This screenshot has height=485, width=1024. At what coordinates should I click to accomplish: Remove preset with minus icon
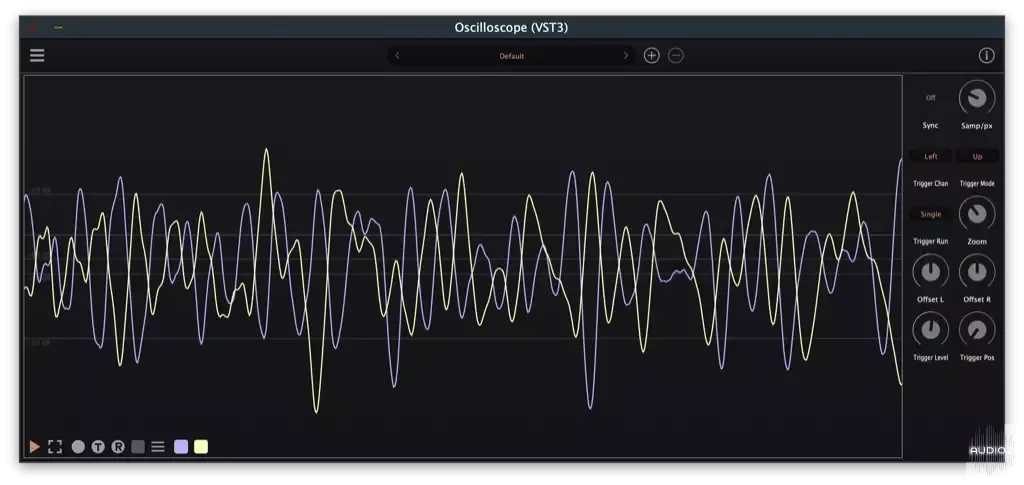pyautogui.click(x=676, y=55)
